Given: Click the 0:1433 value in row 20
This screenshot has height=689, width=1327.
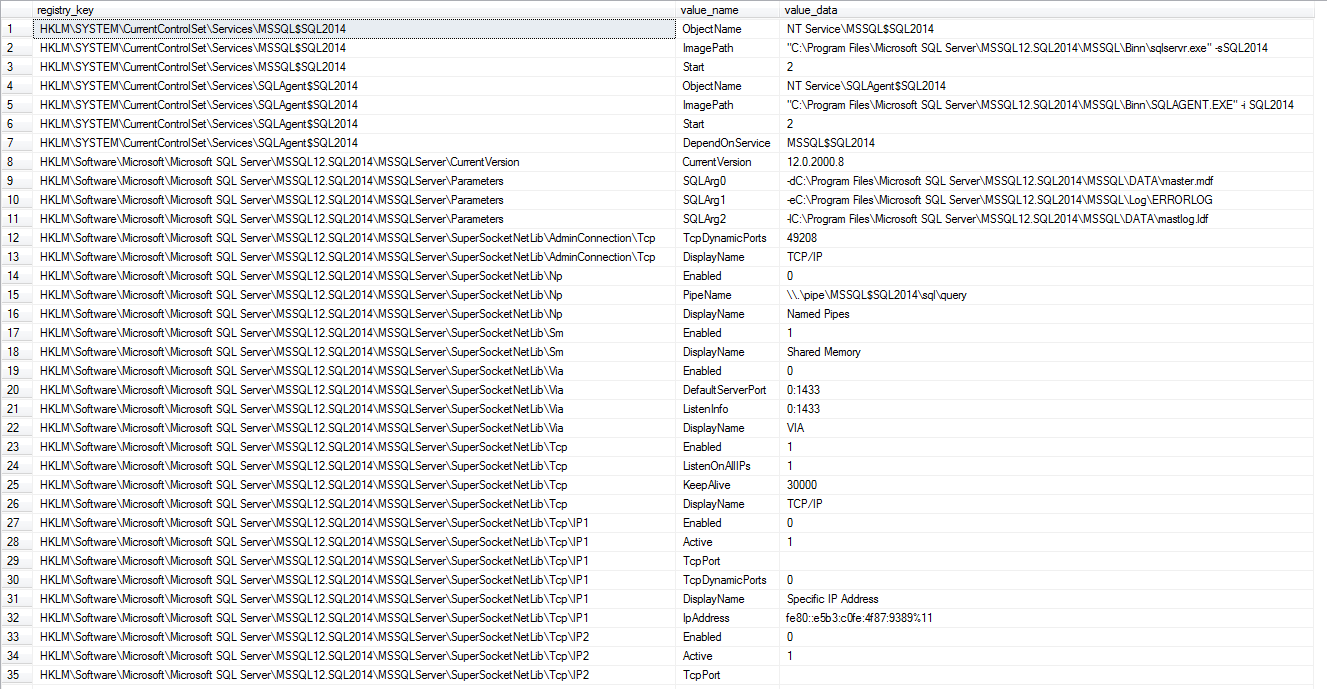Looking at the screenshot, I should (803, 390).
